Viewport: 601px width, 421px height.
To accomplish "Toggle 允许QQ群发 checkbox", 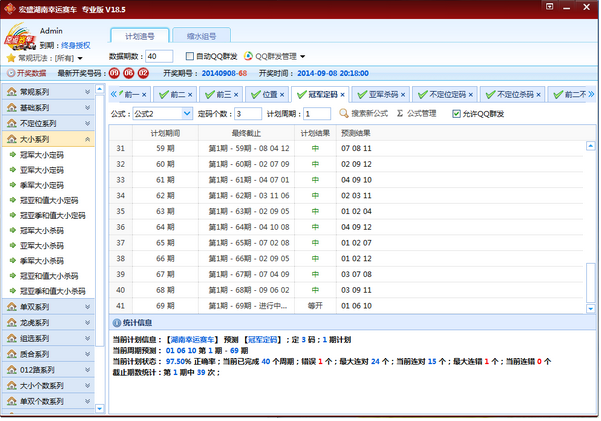I will coord(456,114).
